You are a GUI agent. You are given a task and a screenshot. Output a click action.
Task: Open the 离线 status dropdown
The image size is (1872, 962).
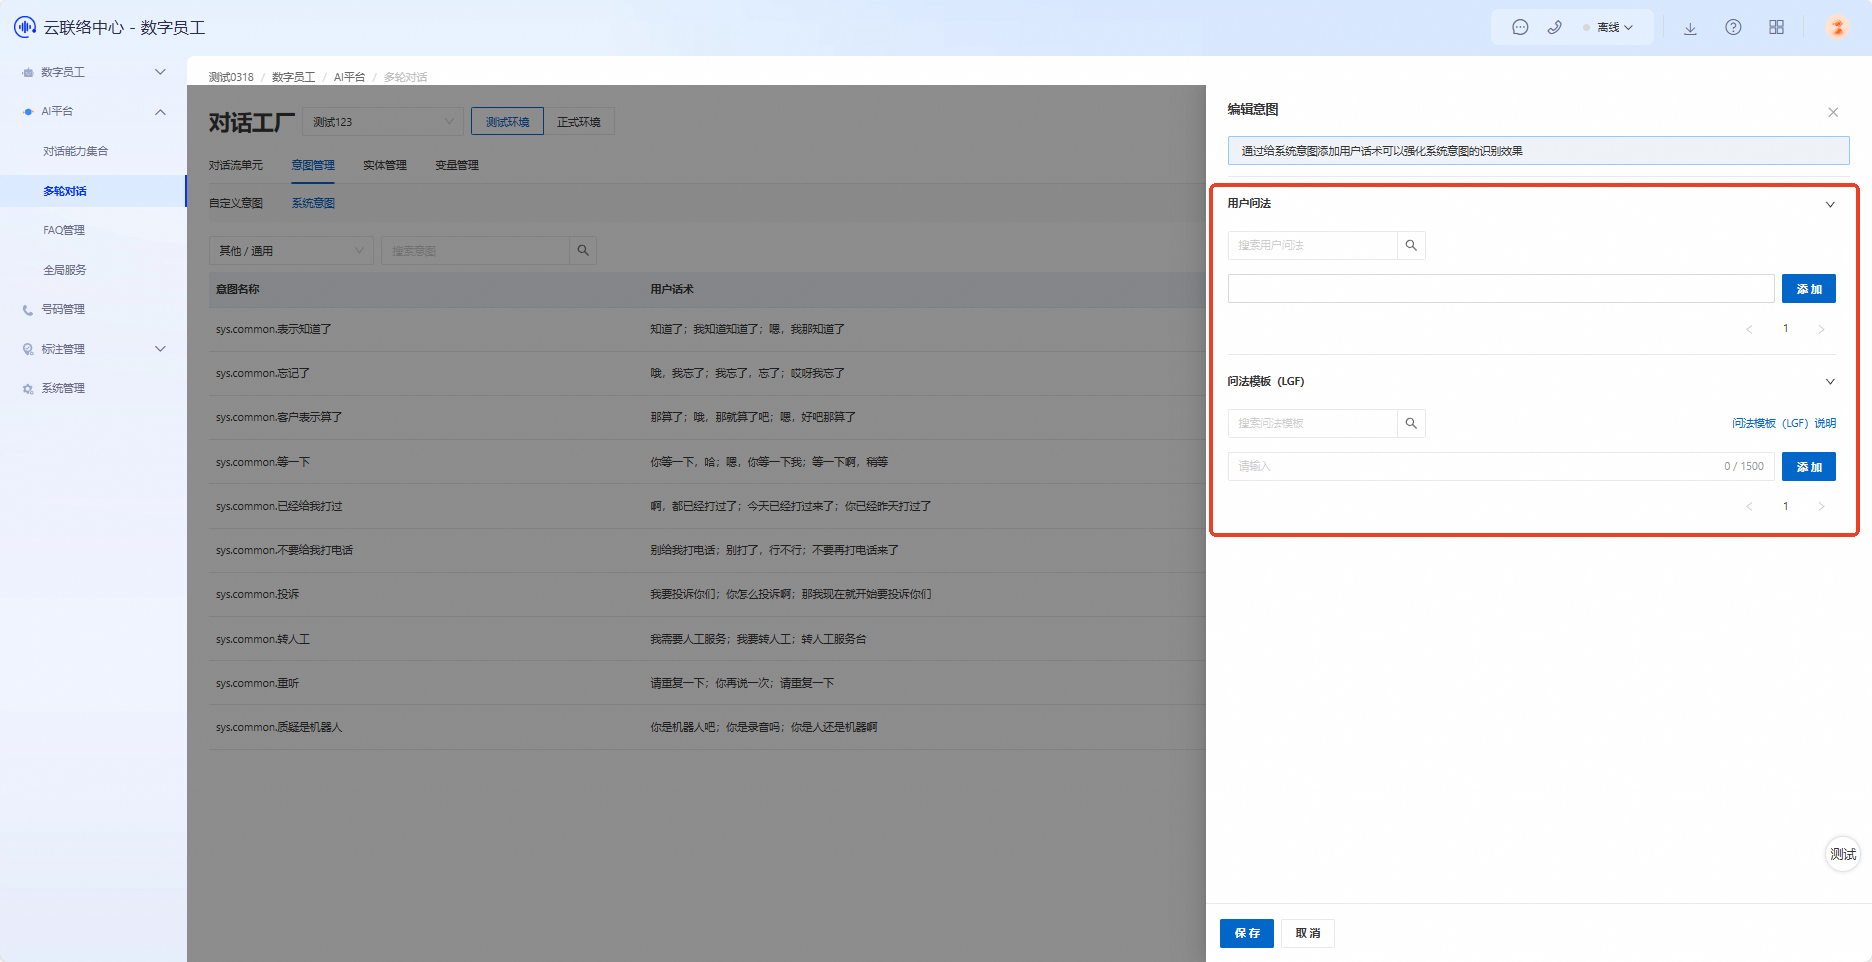pyautogui.click(x=1608, y=28)
